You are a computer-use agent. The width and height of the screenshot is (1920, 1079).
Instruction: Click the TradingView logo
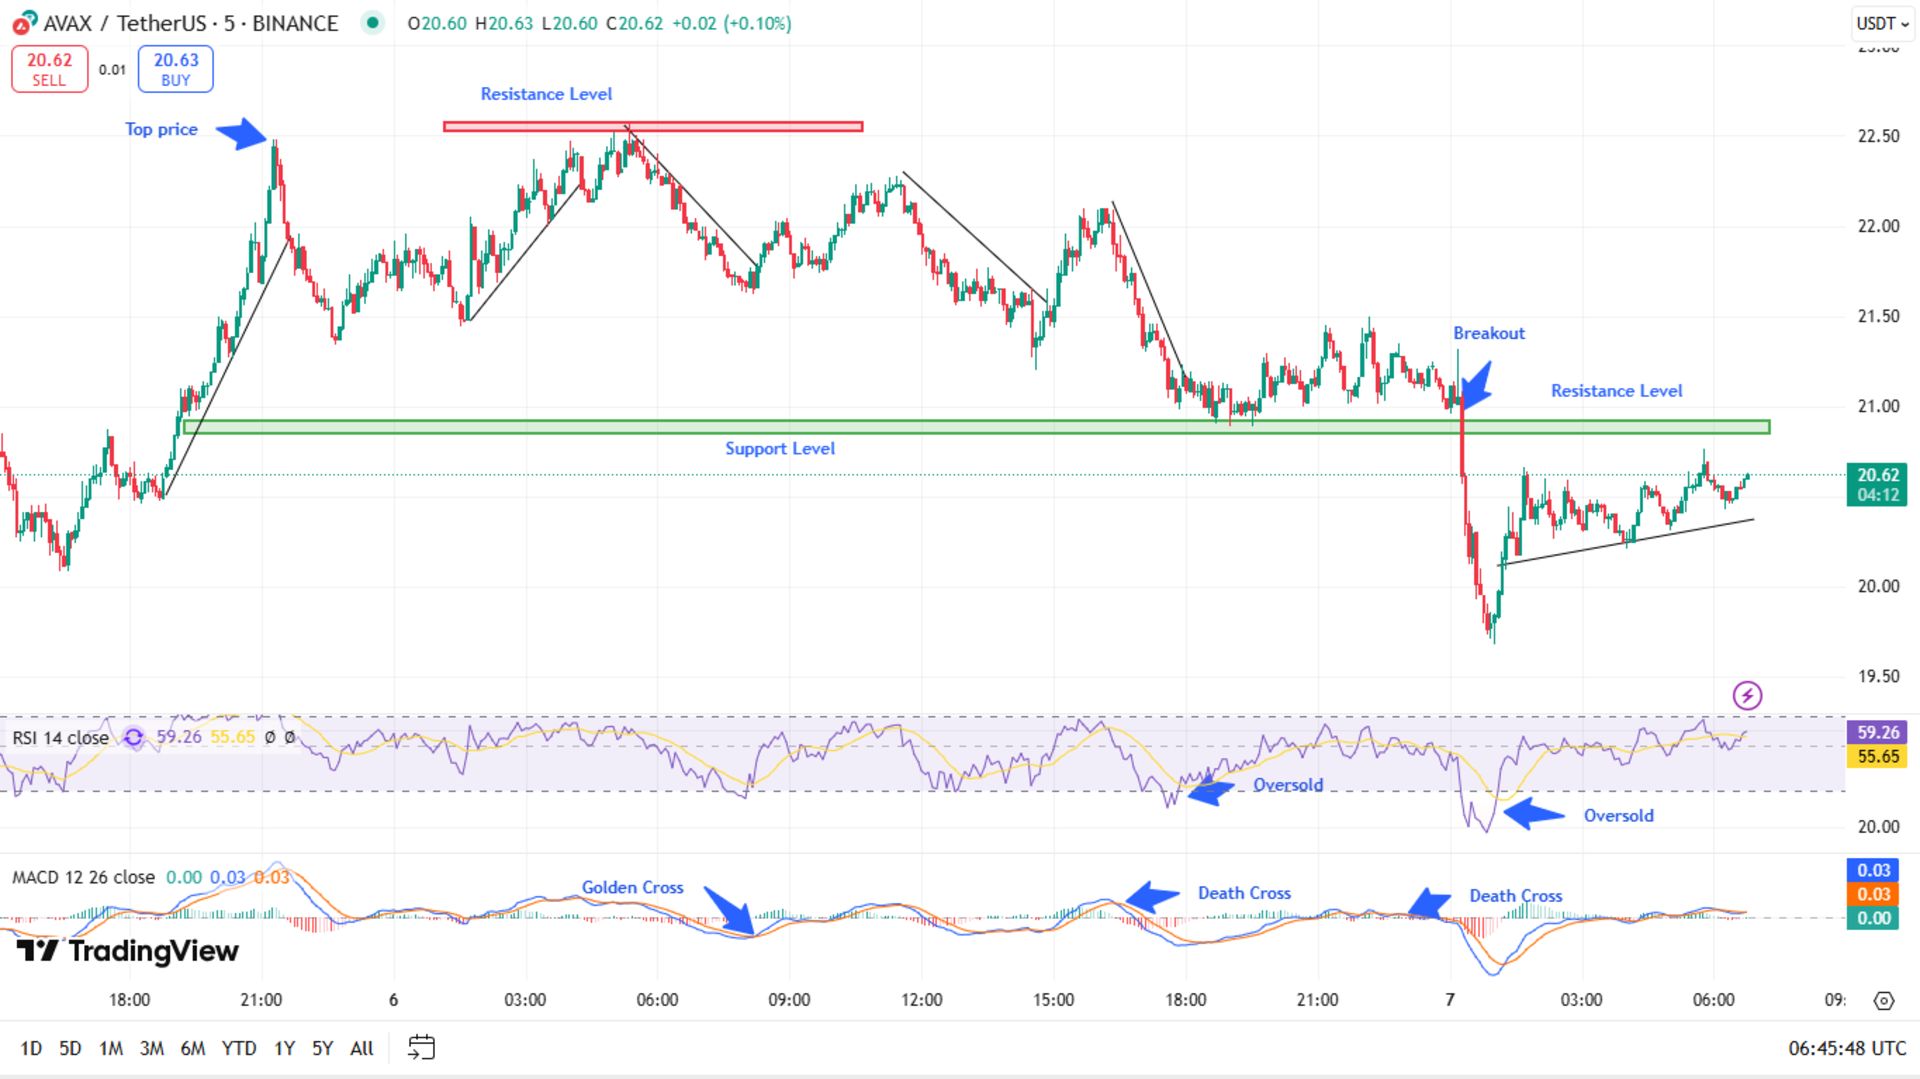point(128,950)
